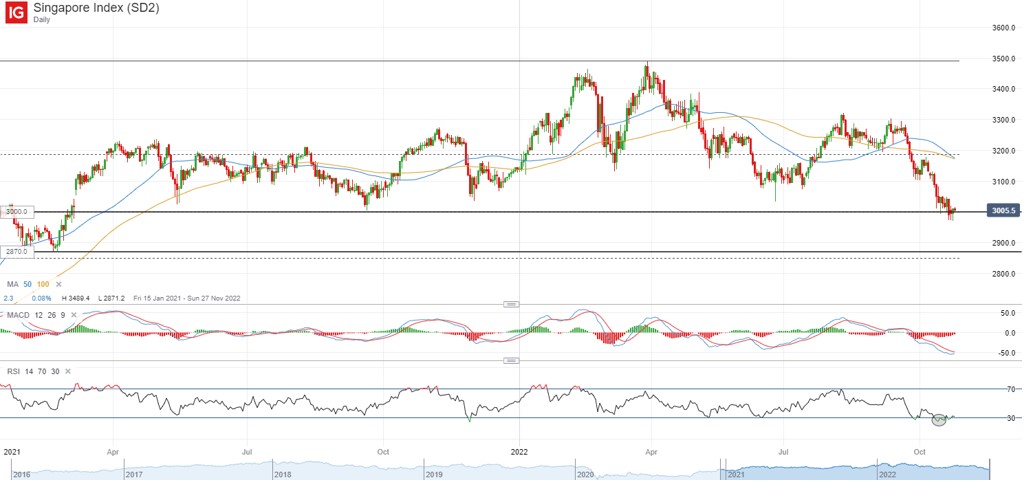1028x482 pixels.
Task: Click 2018 in the timeline navigator
Action: (284, 473)
